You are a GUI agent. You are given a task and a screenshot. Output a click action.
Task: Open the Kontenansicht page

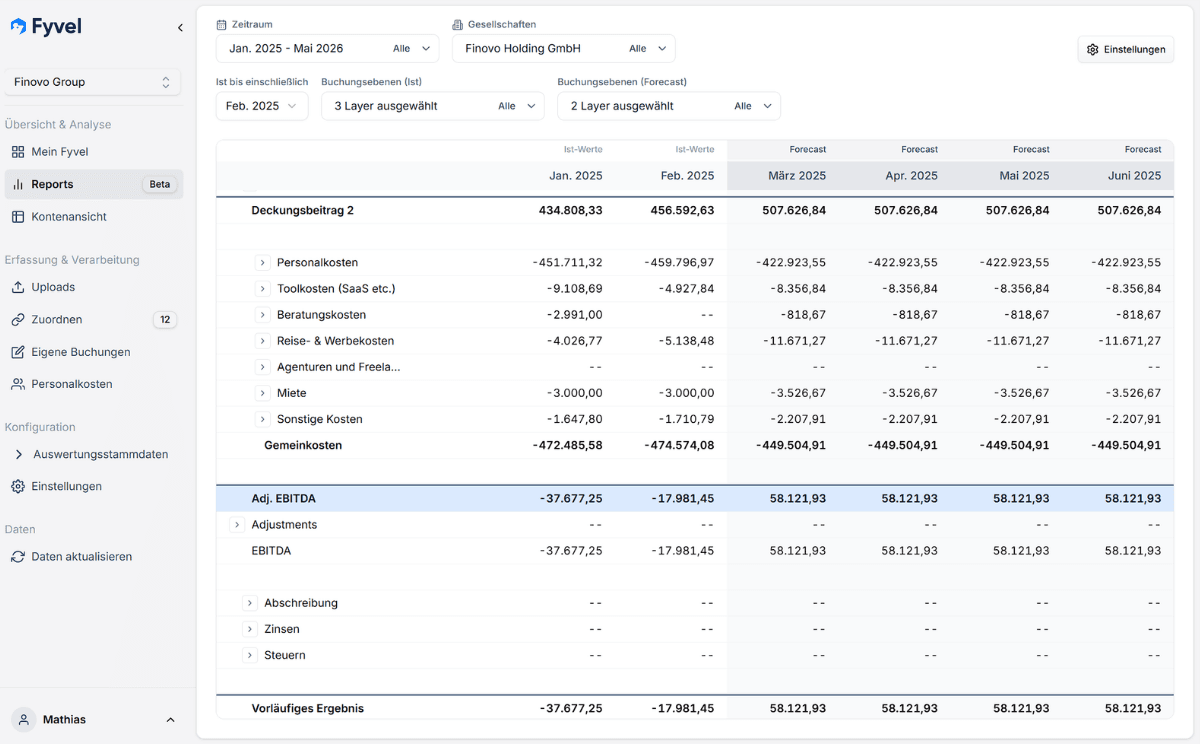click(93, 217)
